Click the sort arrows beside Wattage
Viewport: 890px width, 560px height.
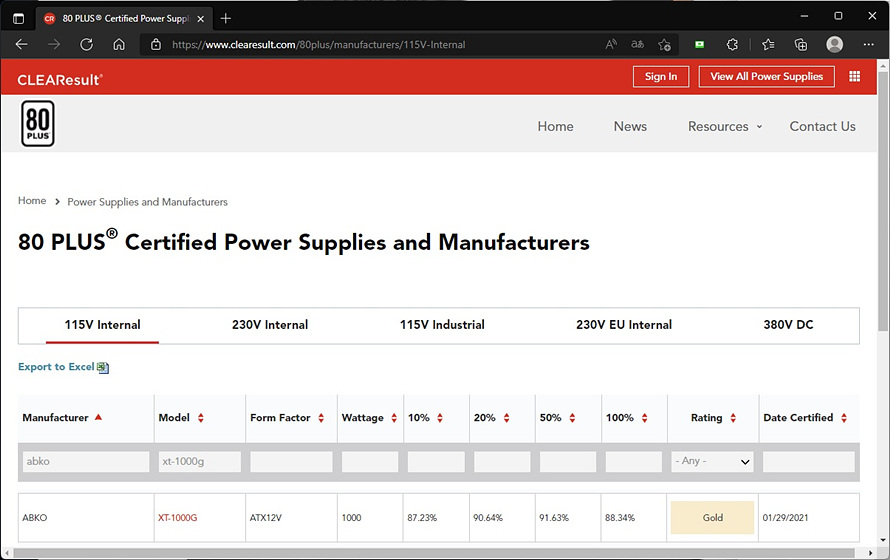click(x=394, y=418)
